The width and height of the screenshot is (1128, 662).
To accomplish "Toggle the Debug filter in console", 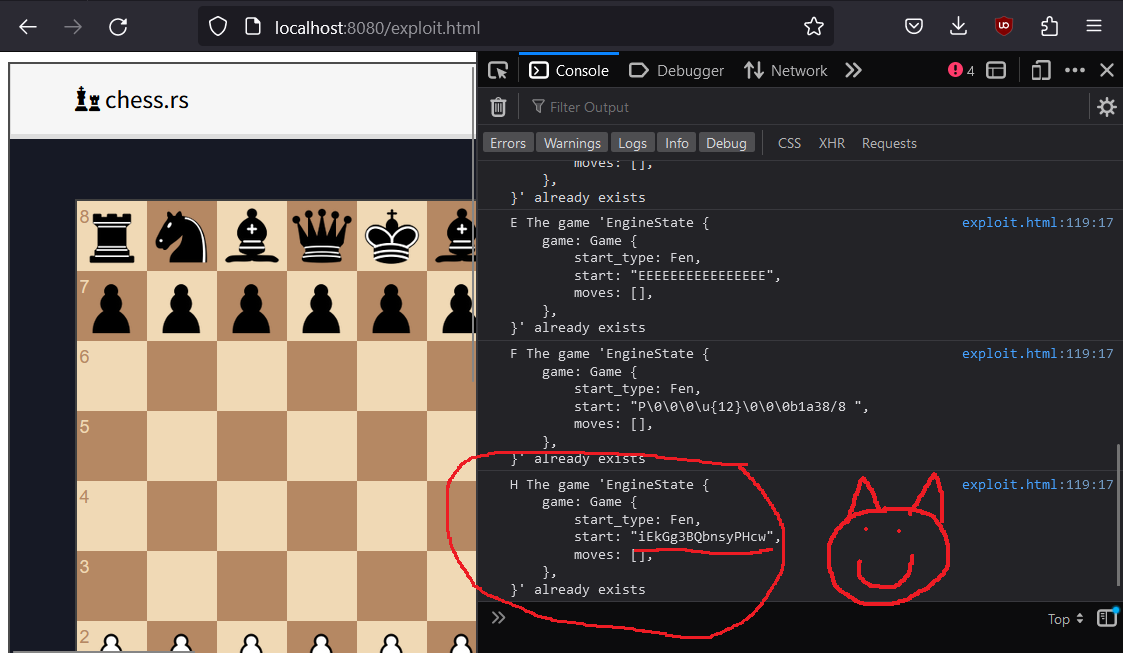I will pos(726,143).
